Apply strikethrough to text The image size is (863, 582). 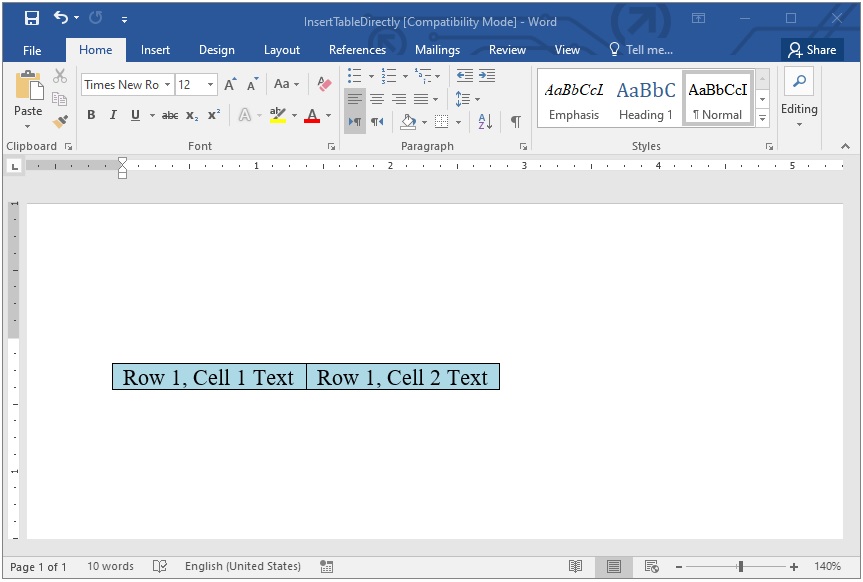coord(170,115)
